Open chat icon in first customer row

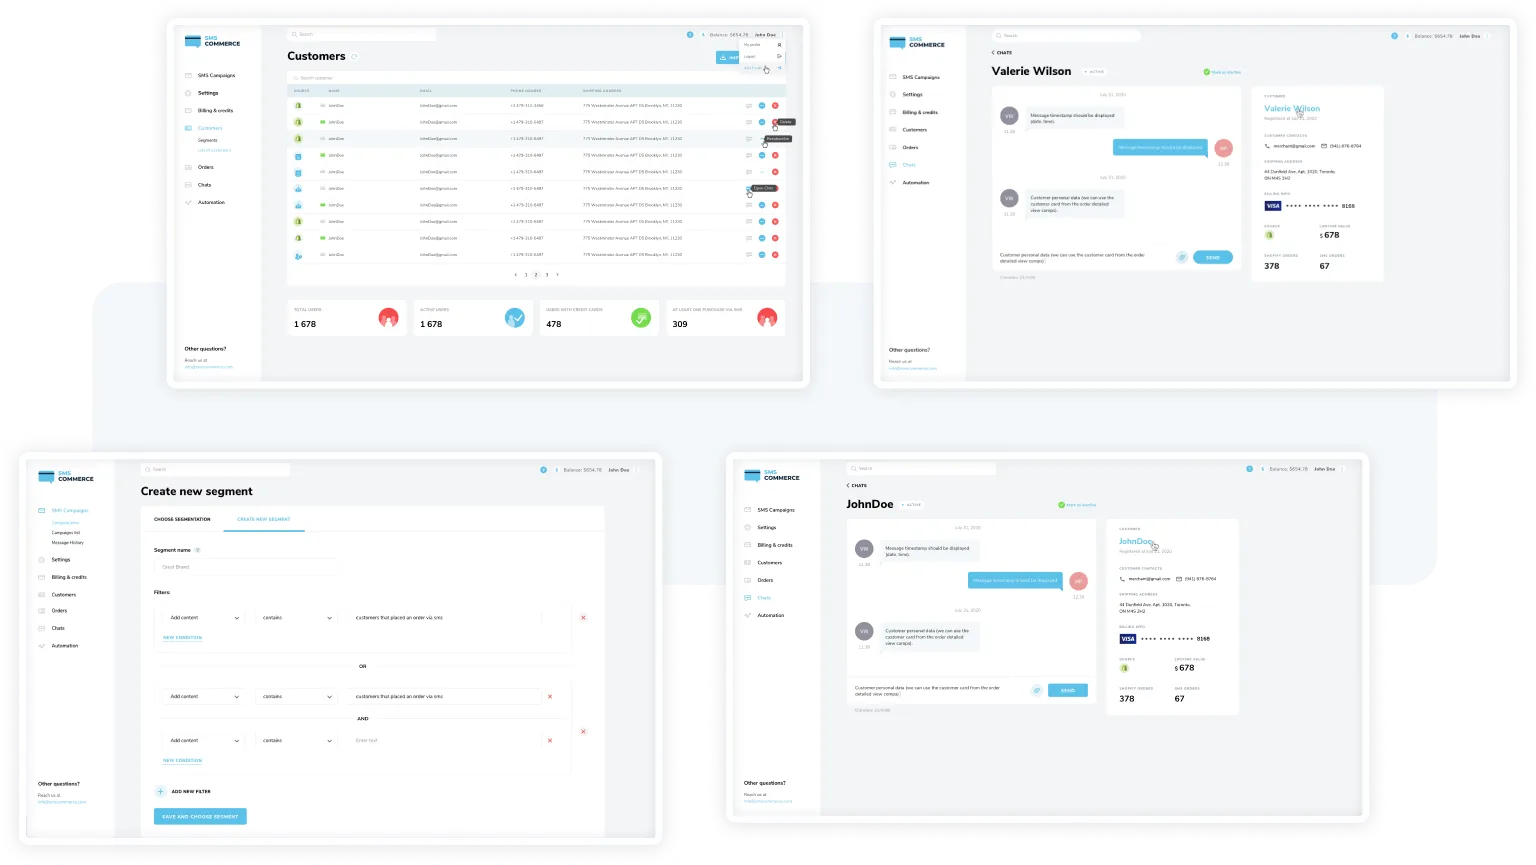[x=749, y=105]
